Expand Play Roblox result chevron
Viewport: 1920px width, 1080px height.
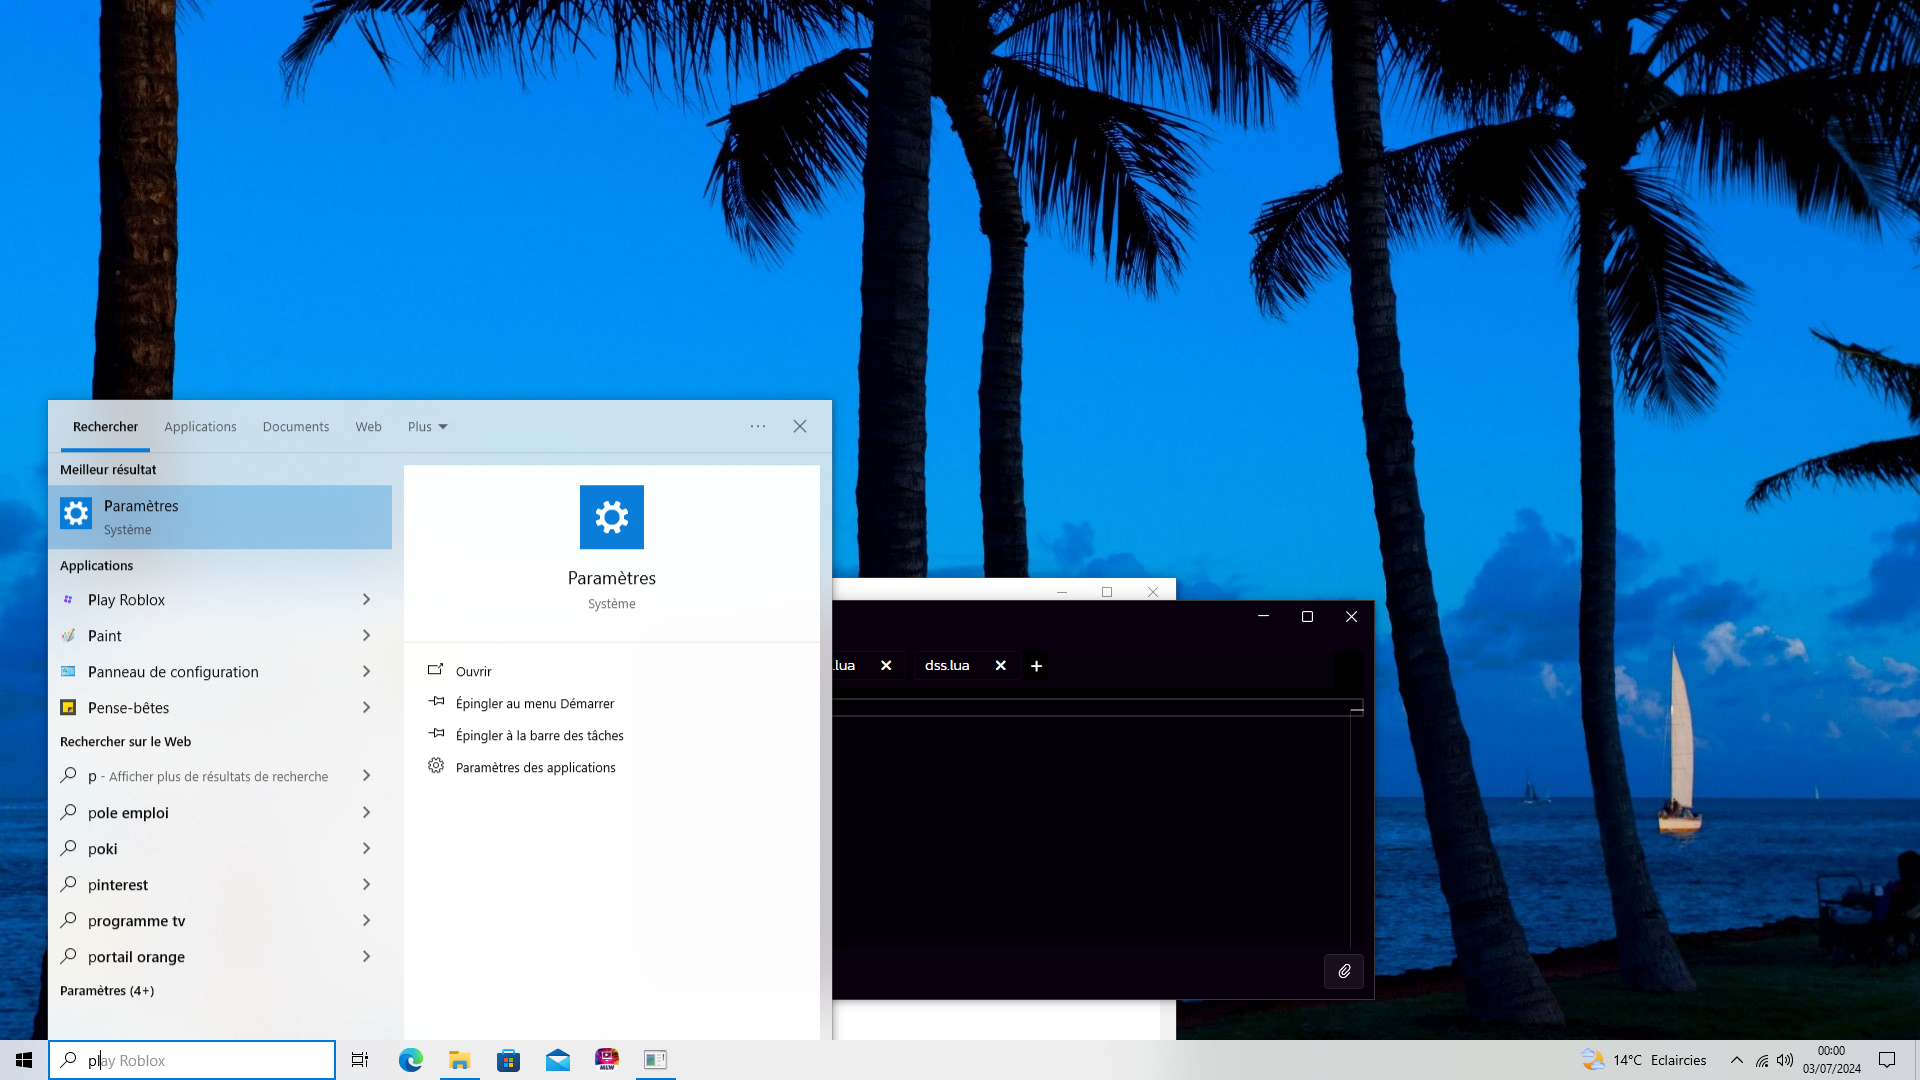[x=366, y=600]
